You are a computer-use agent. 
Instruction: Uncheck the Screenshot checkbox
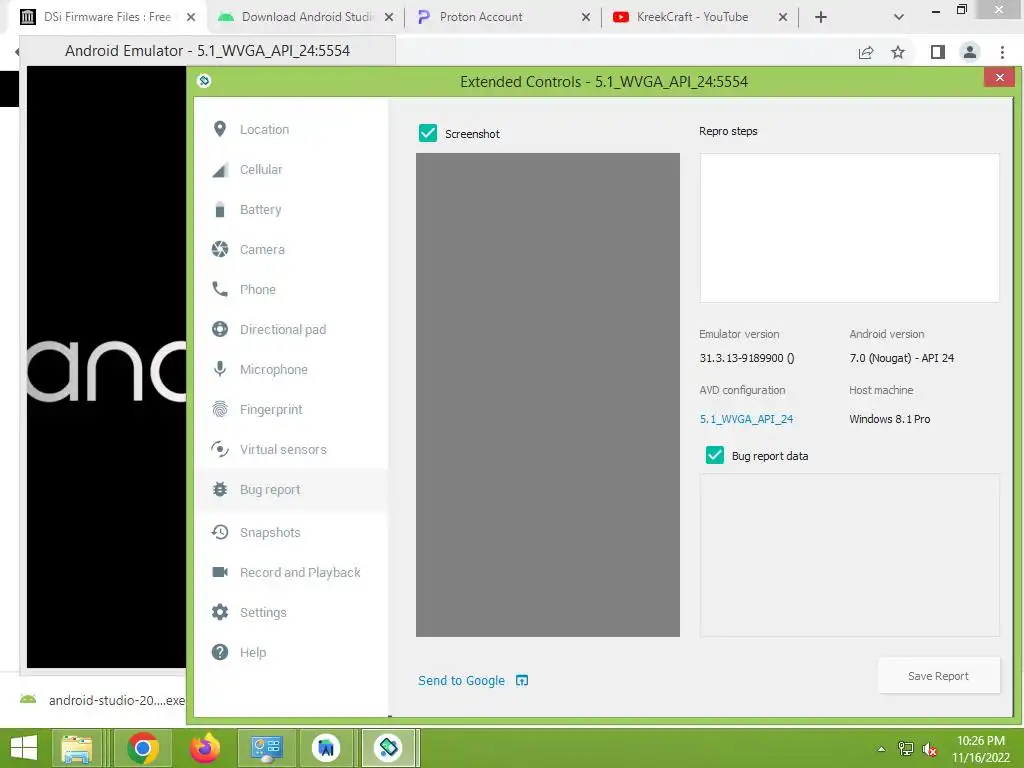pos(428,133)
